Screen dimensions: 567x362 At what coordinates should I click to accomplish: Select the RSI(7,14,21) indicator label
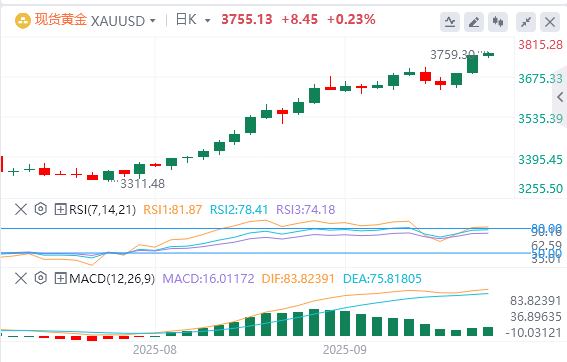[102, 209]
